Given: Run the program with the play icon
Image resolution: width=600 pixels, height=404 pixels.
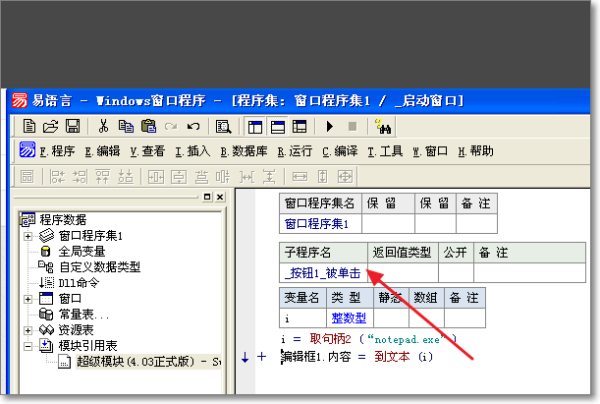Looking at the screenshot, I should (330, 127).
